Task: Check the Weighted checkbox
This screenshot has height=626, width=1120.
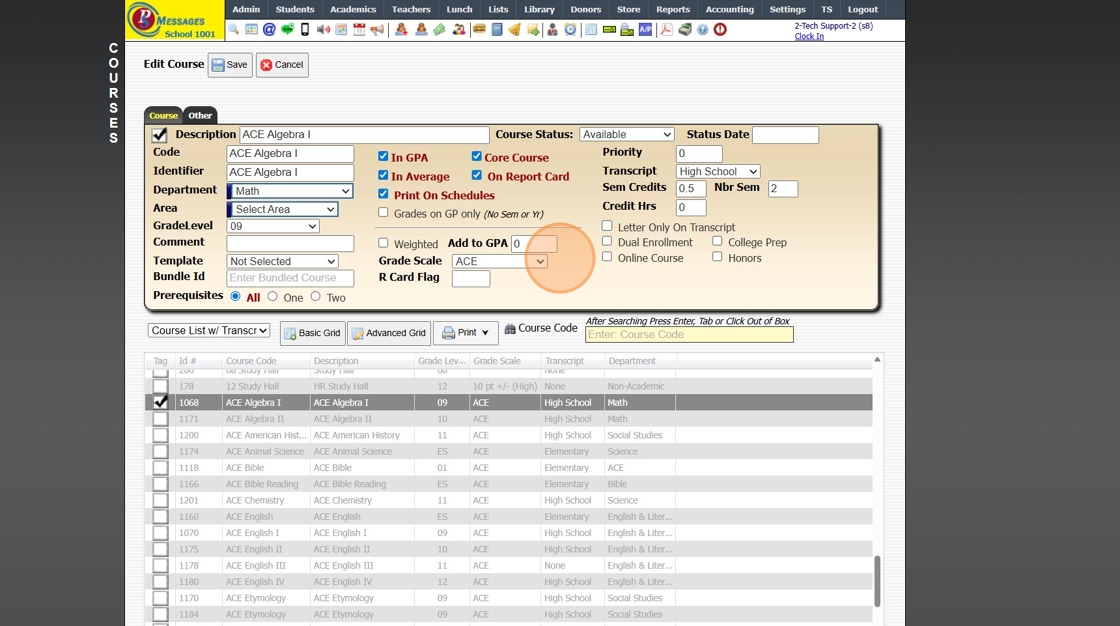Action: tap(383, 243)
